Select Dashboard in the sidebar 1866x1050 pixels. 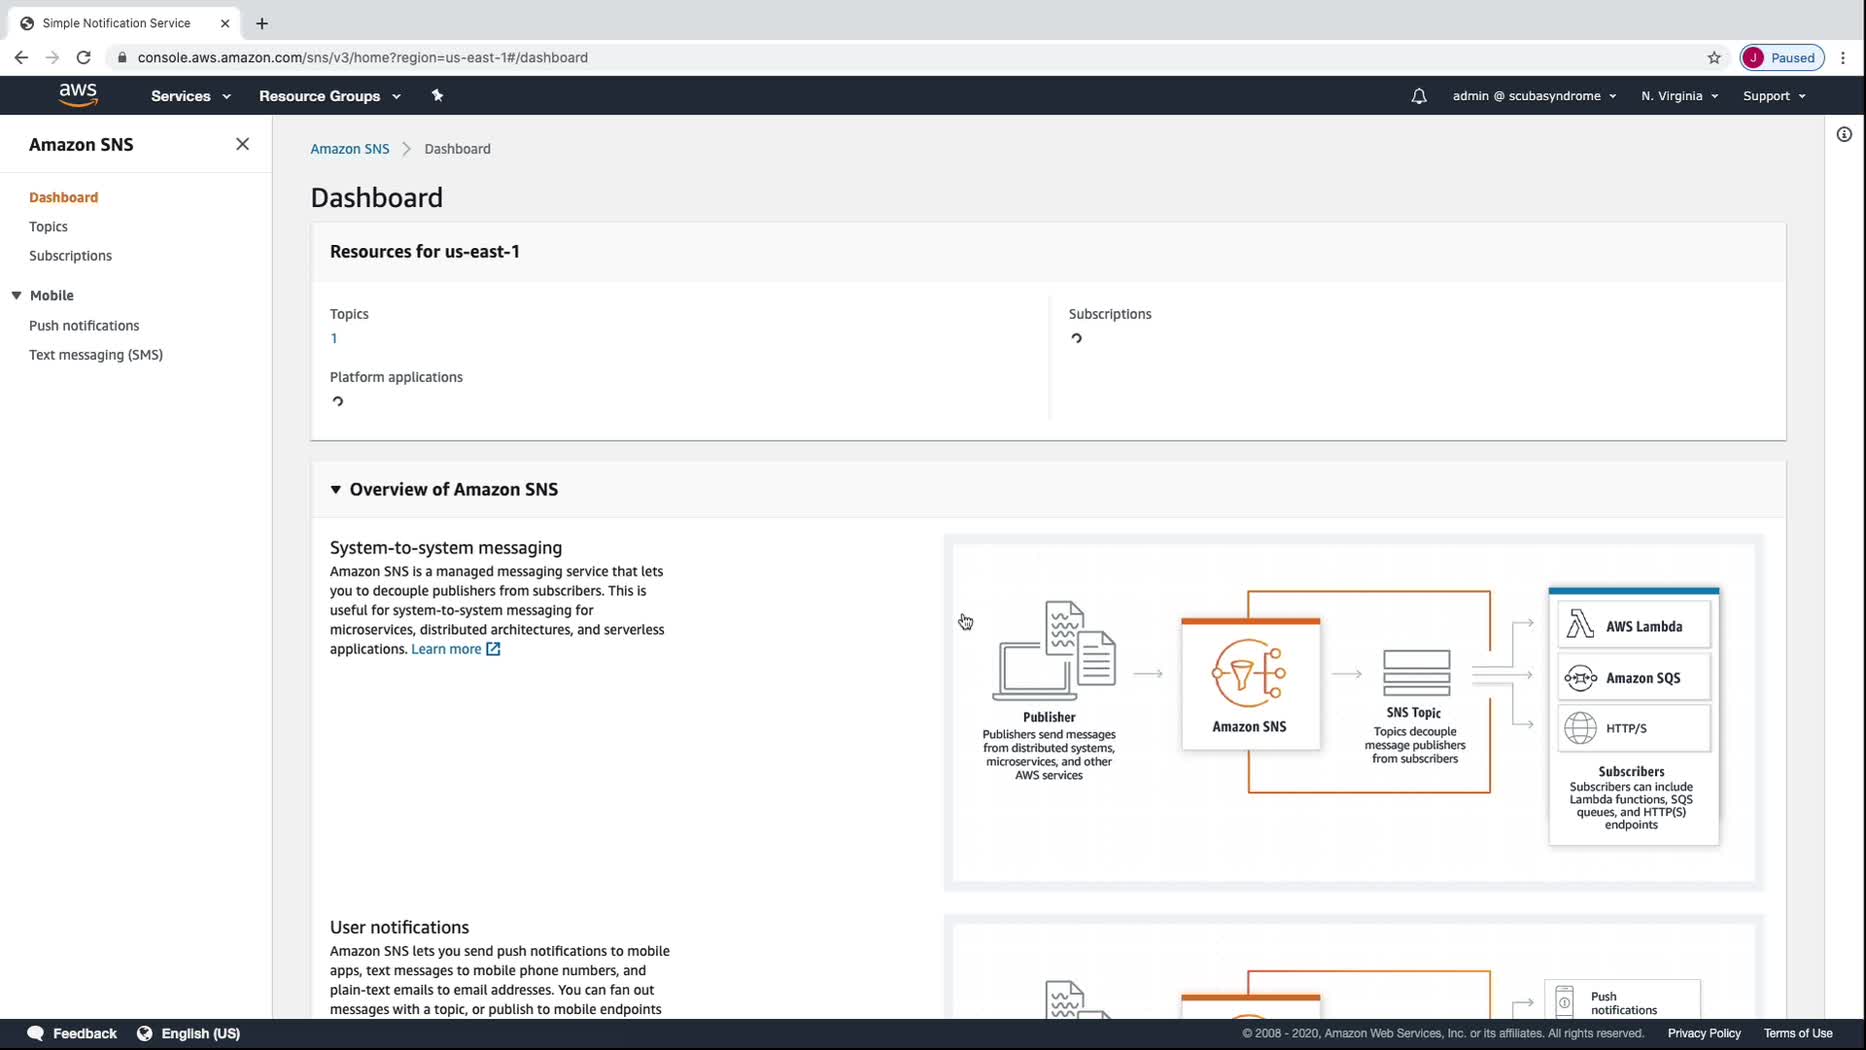[63, 197]
